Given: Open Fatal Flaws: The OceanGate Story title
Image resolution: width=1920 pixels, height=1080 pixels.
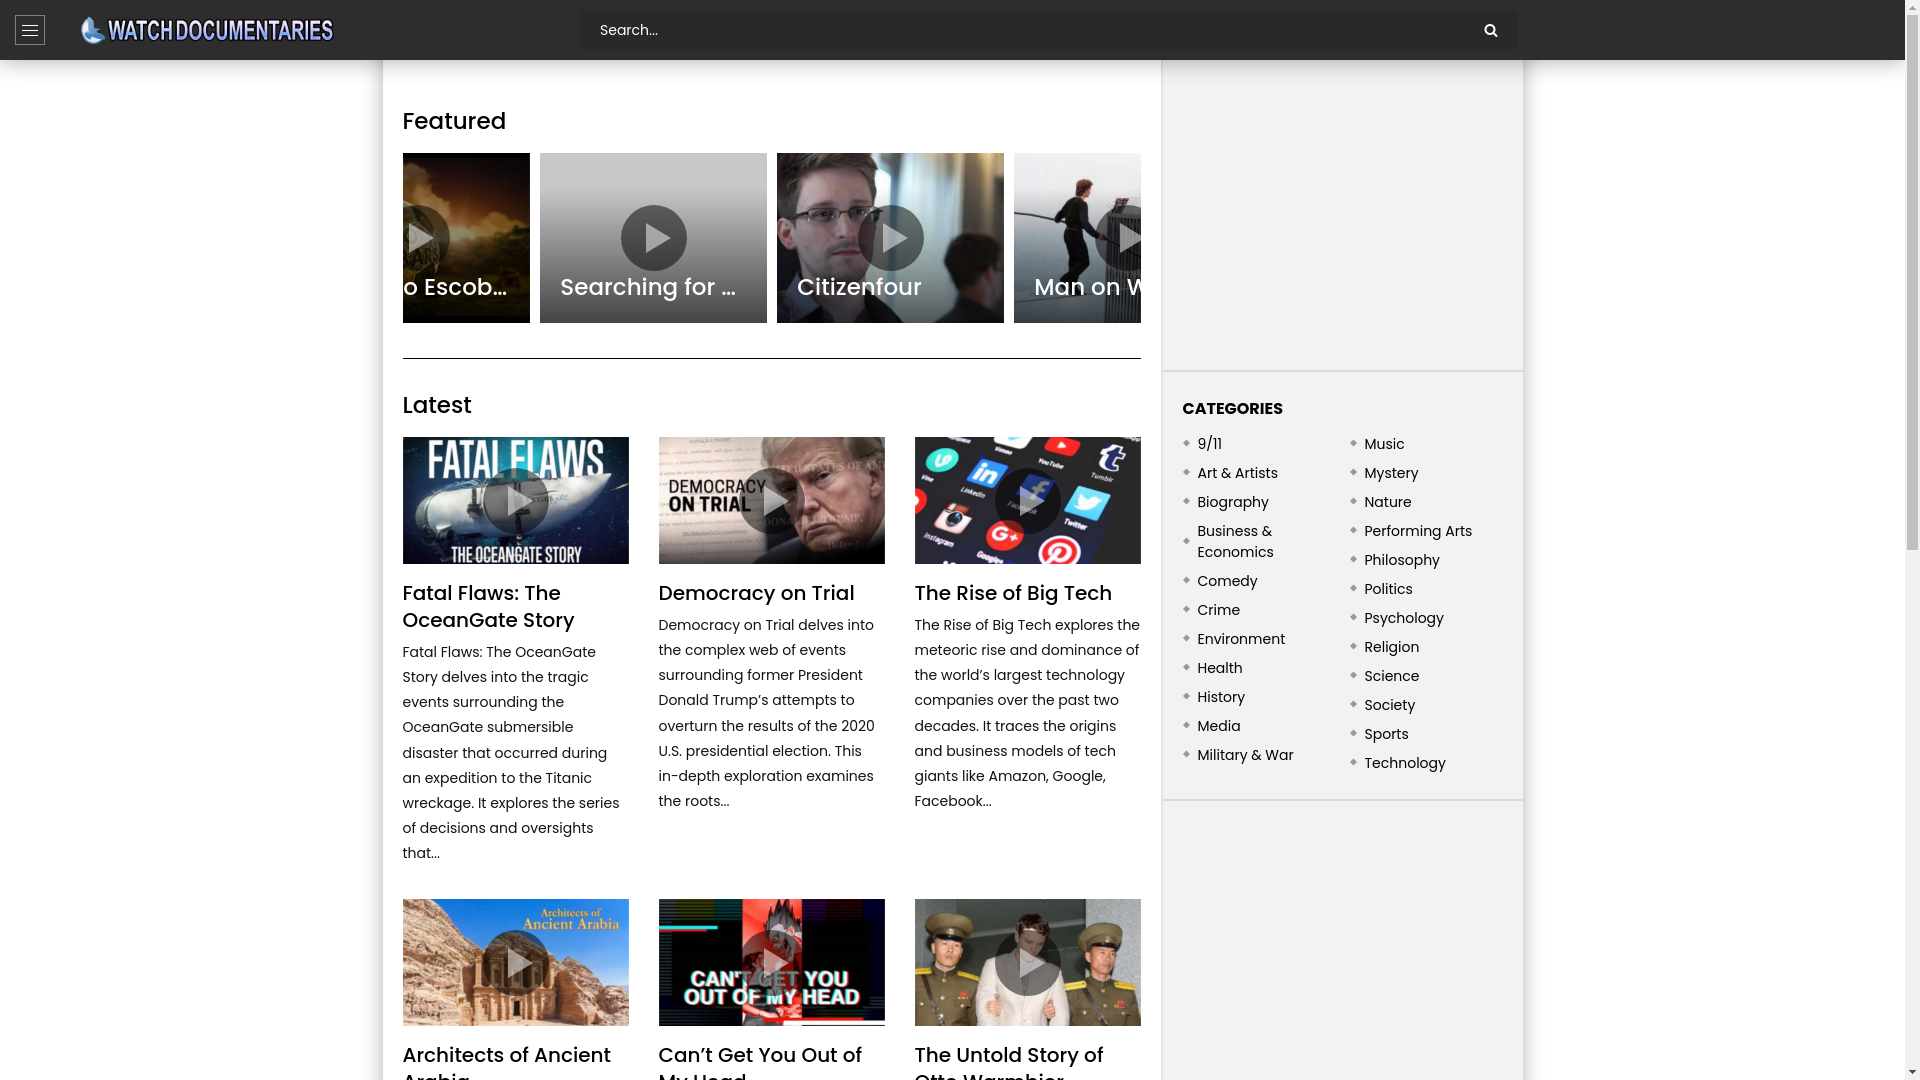Looking at the screenshot, I should click(x=489, y=606).
